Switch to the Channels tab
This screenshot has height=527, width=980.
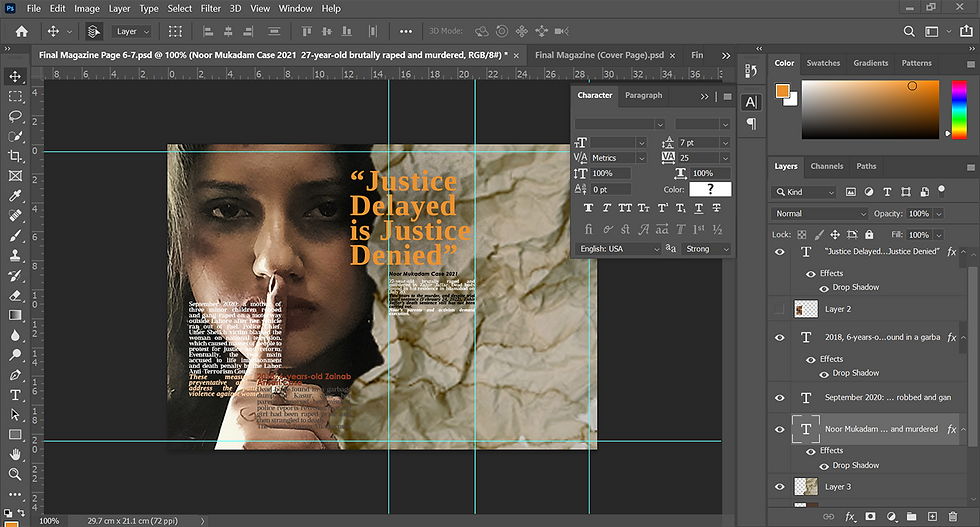point(826,166)
